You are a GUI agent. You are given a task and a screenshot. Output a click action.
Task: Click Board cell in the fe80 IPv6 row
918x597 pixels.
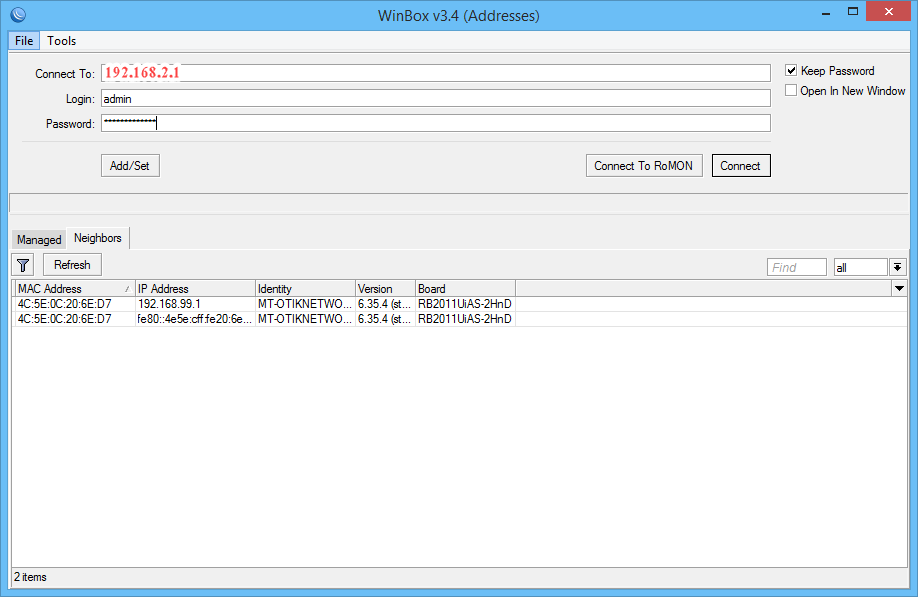coord(465,319)
